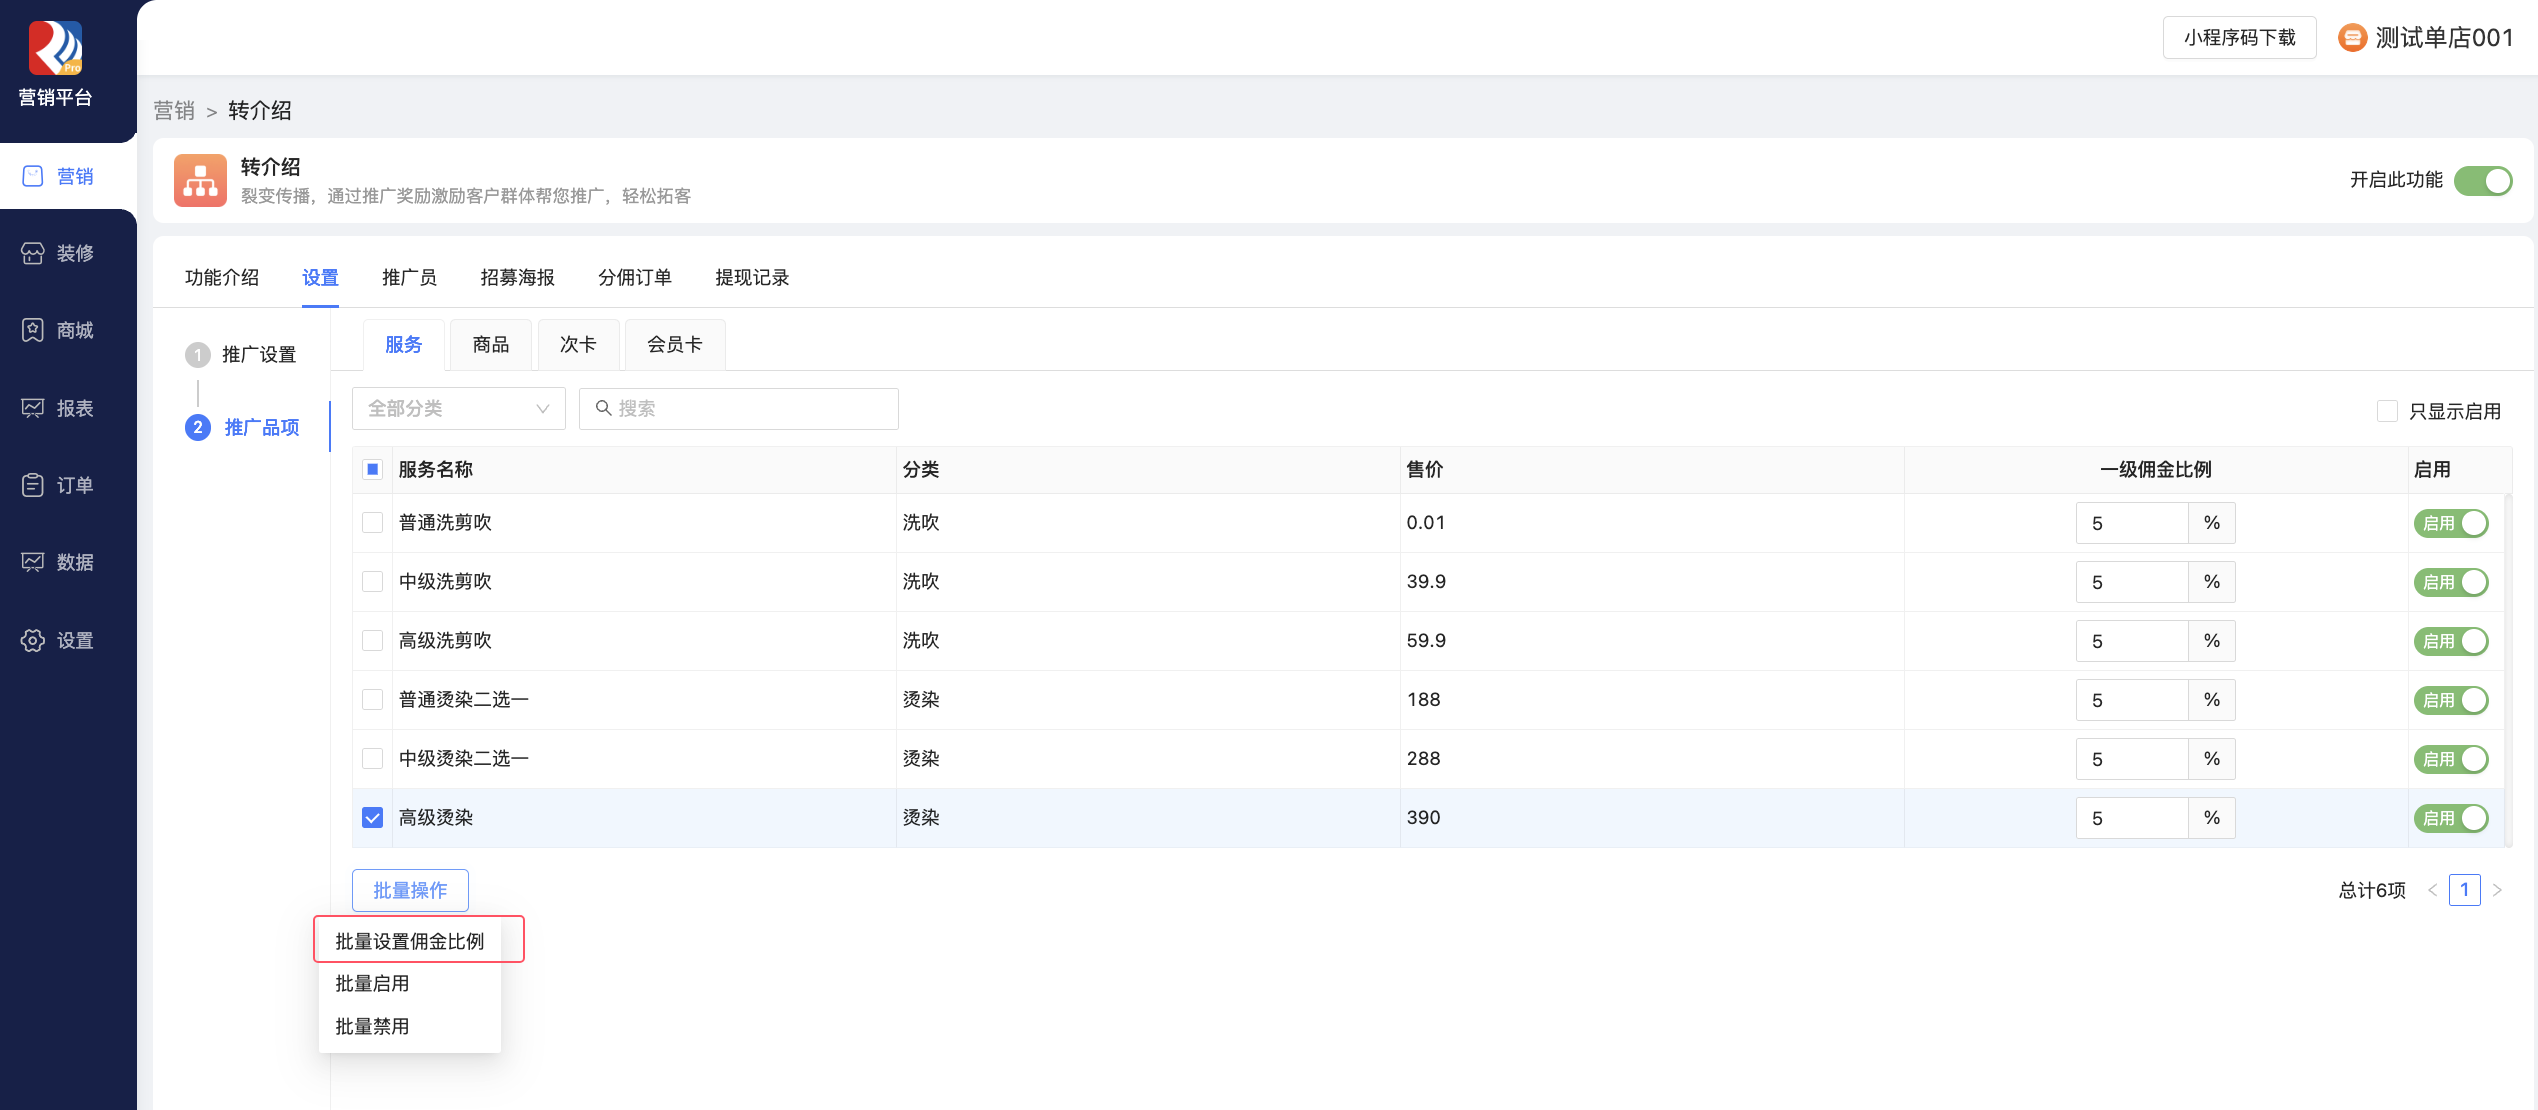This screenshot has height=1110, width=2538.
Task: Click the orange store avatar icon
Action: (2352, 38)
